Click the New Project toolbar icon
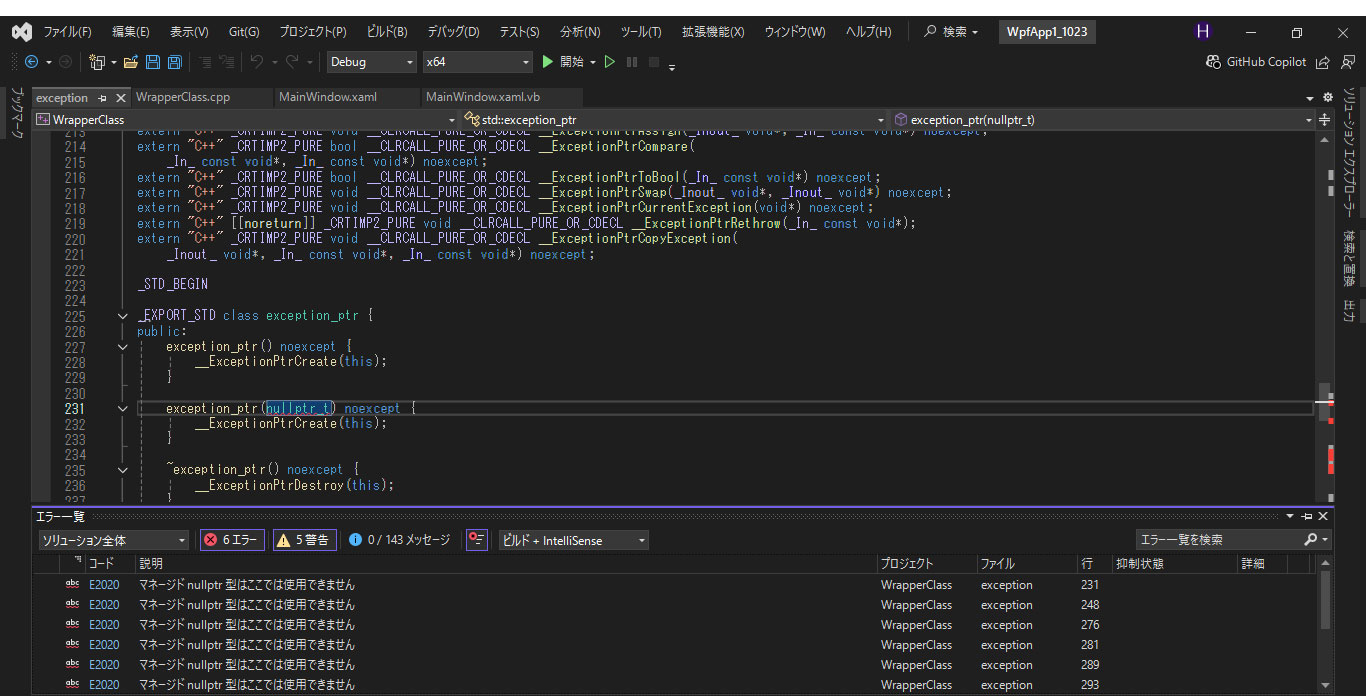The image size is (1366, 696). [97, 61]
